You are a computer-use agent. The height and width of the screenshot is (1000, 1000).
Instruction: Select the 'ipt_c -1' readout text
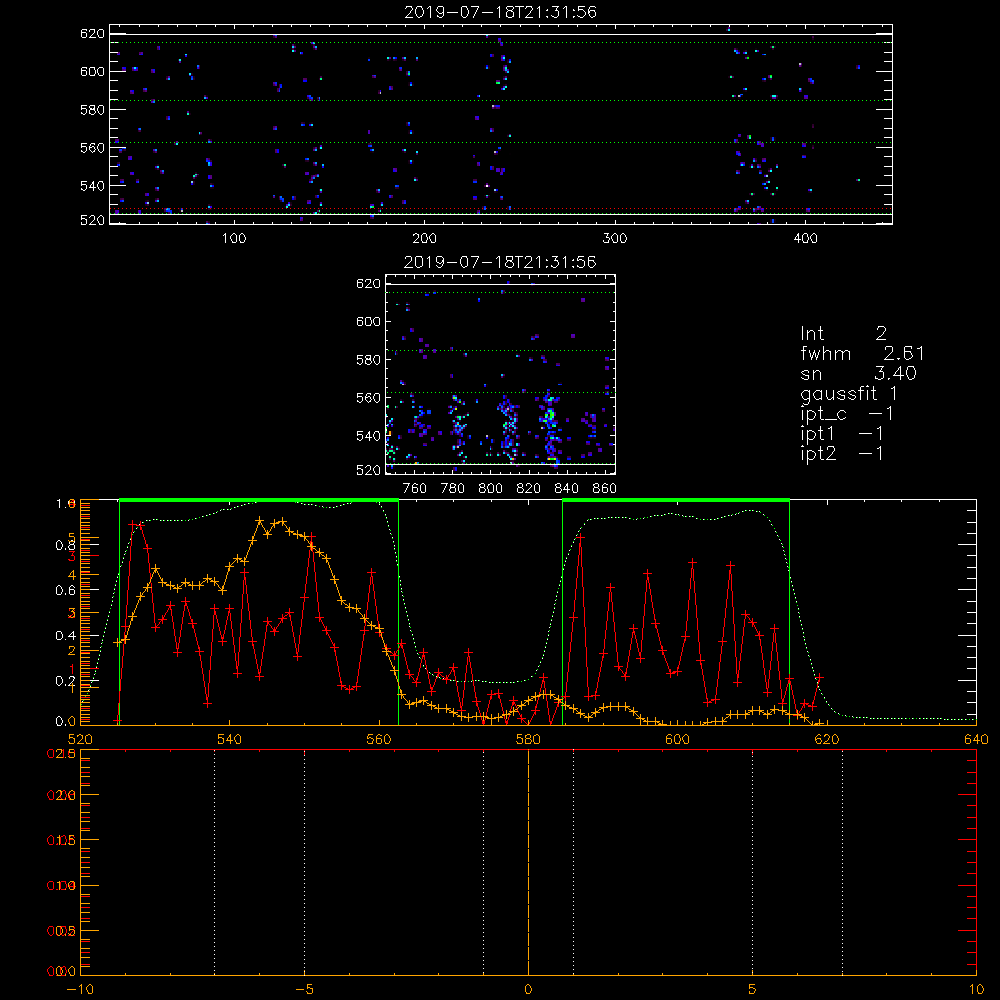[x=847, y=414]
